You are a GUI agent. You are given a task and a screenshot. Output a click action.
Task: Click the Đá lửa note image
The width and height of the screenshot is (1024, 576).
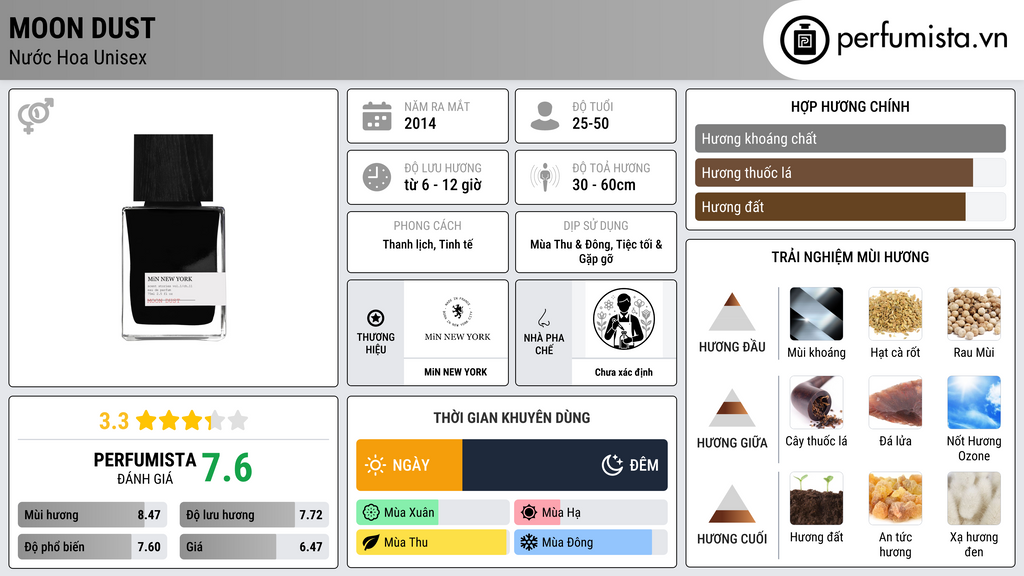895,402
